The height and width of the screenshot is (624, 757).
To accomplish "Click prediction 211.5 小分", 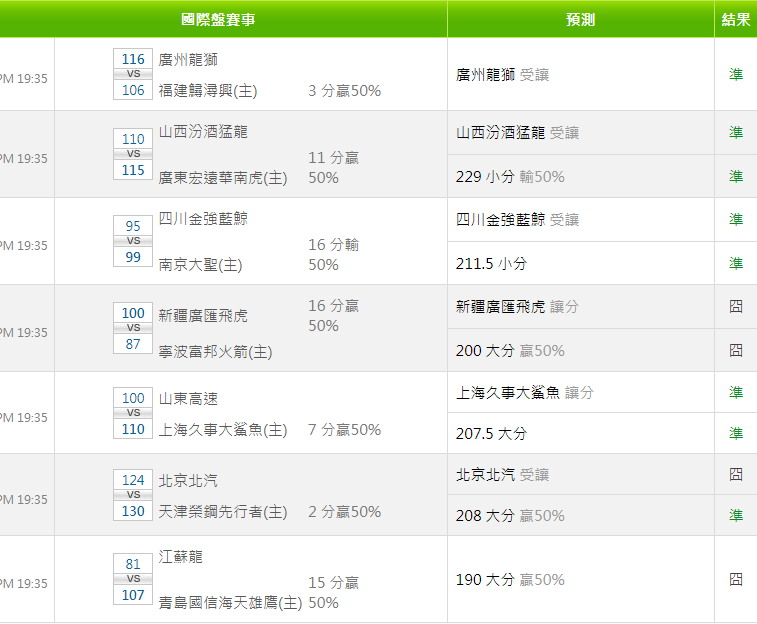I will 491,263.
